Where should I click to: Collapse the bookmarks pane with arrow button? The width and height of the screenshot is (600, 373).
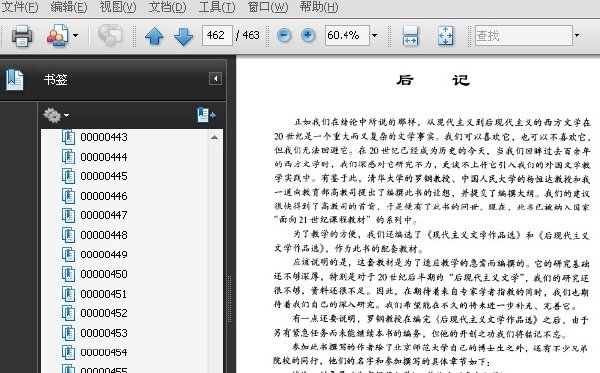point(215,79)
